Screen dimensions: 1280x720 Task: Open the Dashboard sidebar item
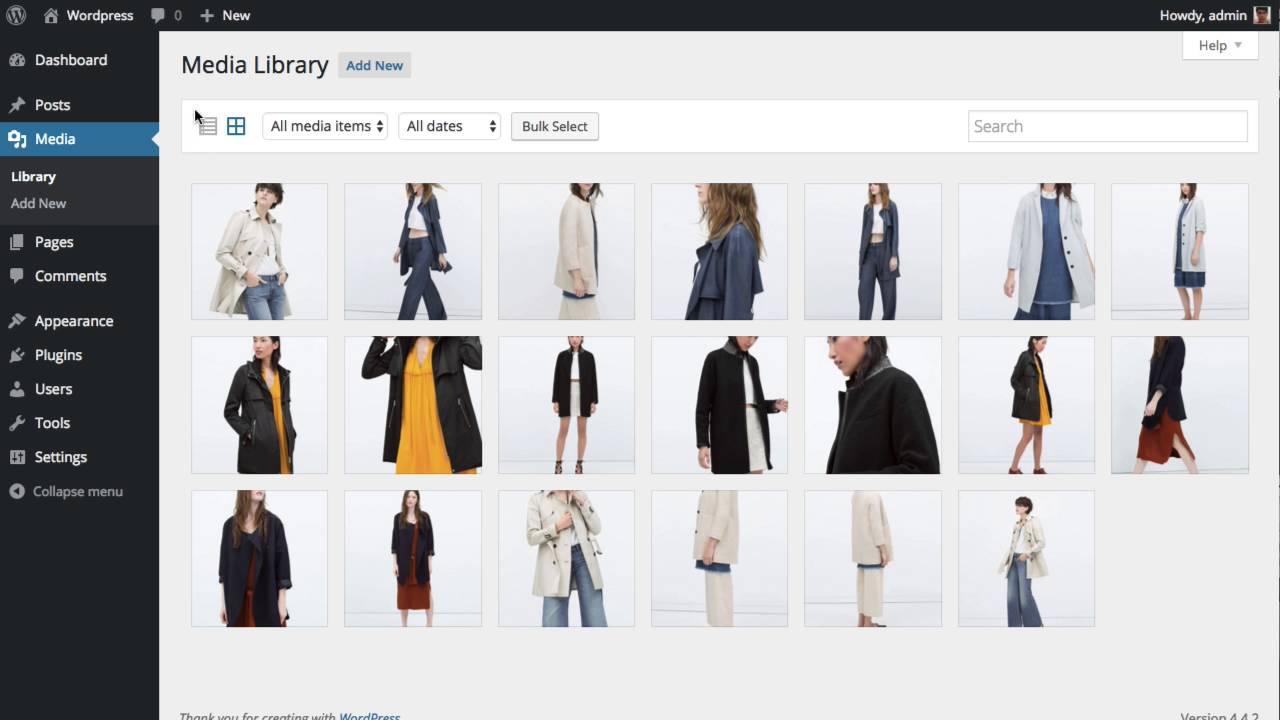pyautogui.click(x=70, y=60)
